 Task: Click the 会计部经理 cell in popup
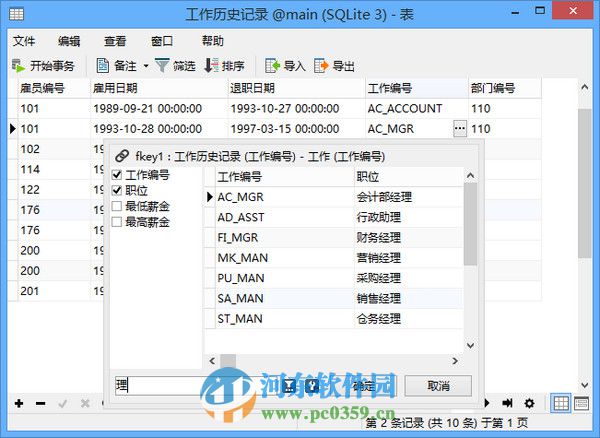(x=409, y=197)
